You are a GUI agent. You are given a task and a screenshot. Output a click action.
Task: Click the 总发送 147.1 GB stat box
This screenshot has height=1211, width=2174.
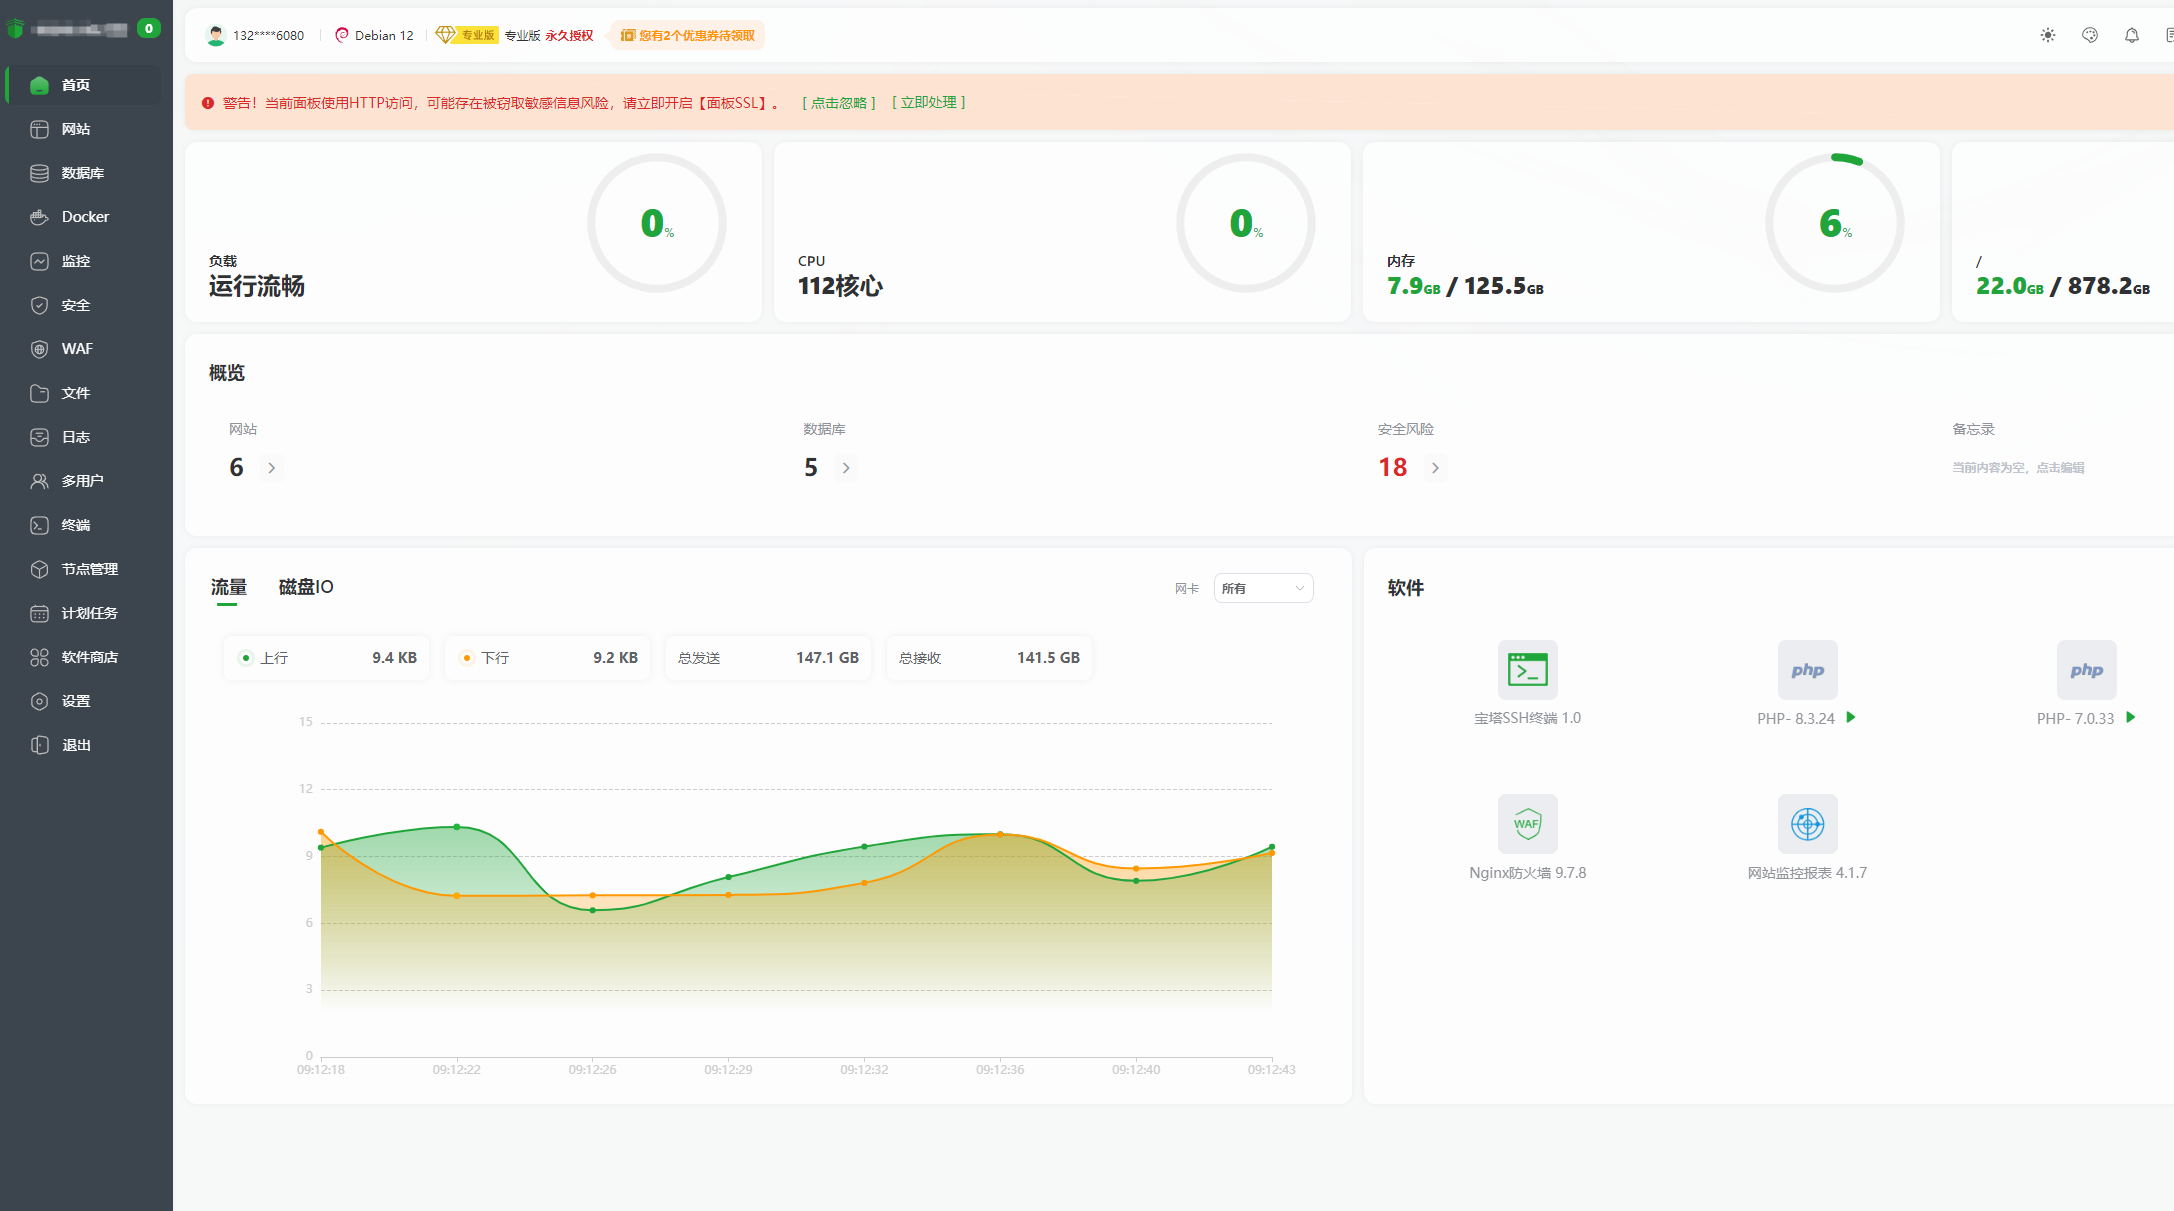pos(768,658)
